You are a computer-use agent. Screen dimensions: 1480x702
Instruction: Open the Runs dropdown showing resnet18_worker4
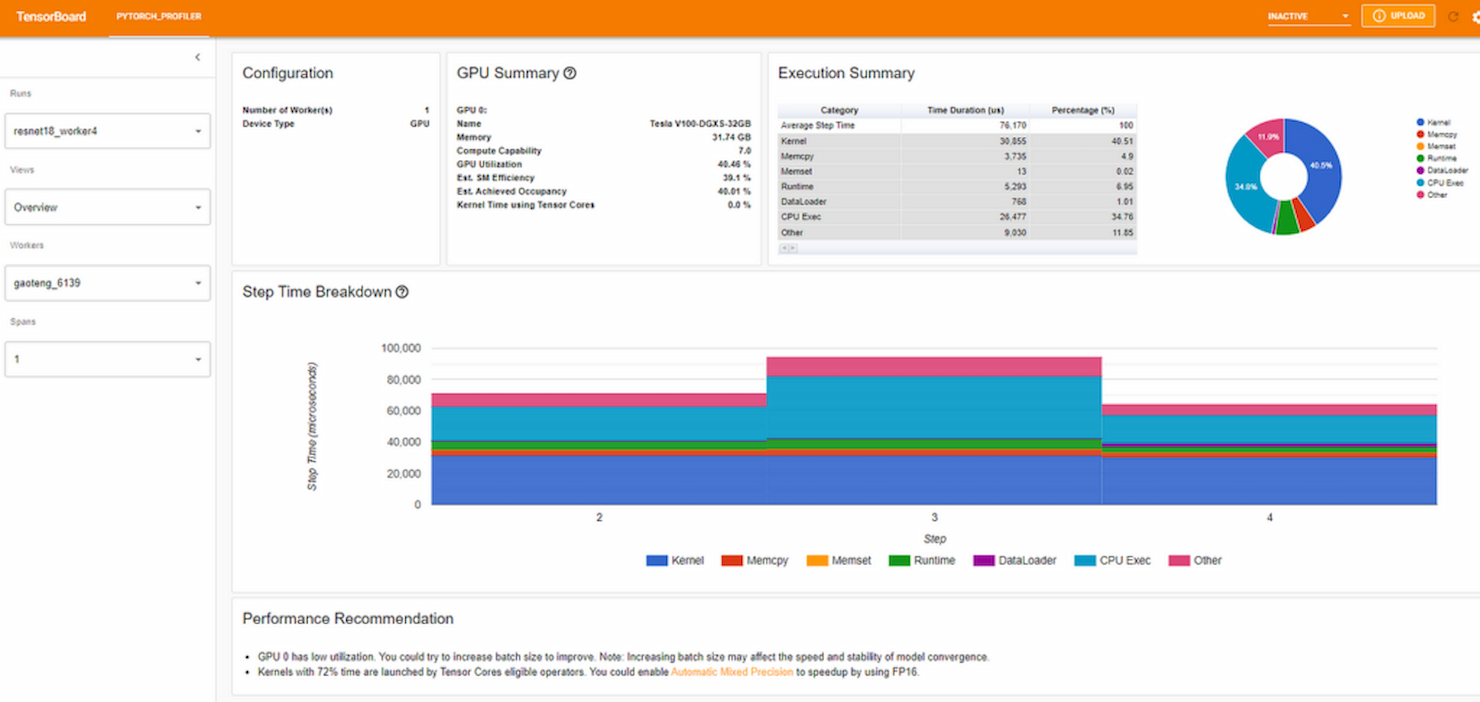(107, 130)
